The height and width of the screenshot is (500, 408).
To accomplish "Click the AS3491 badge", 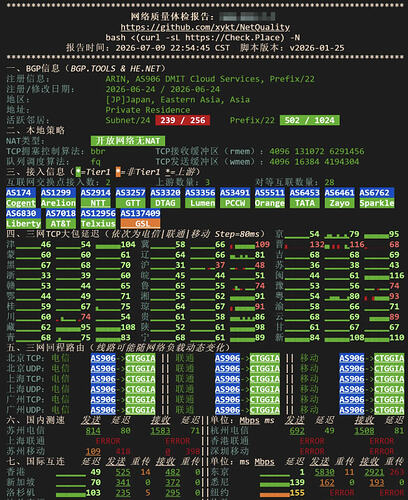I will (x=235, y=192).
